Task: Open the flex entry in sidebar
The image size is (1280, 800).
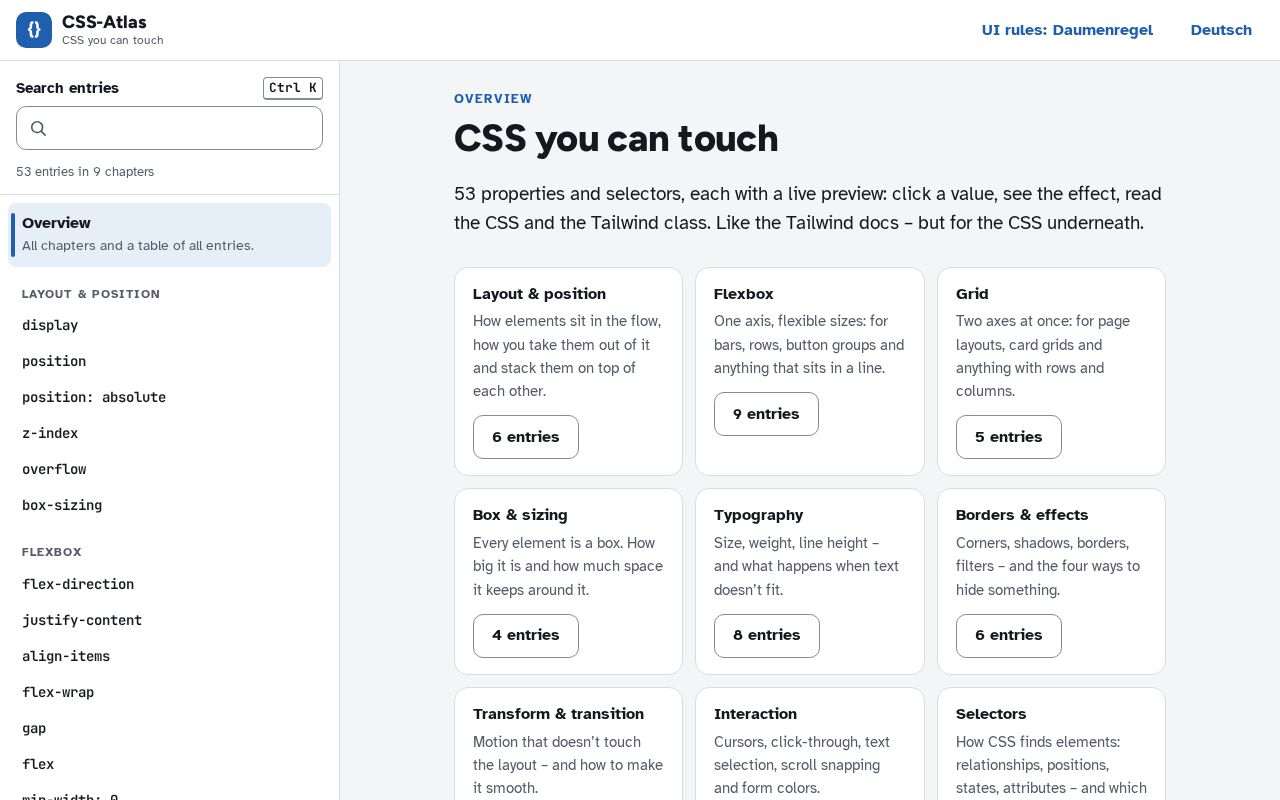Action: 169,764
